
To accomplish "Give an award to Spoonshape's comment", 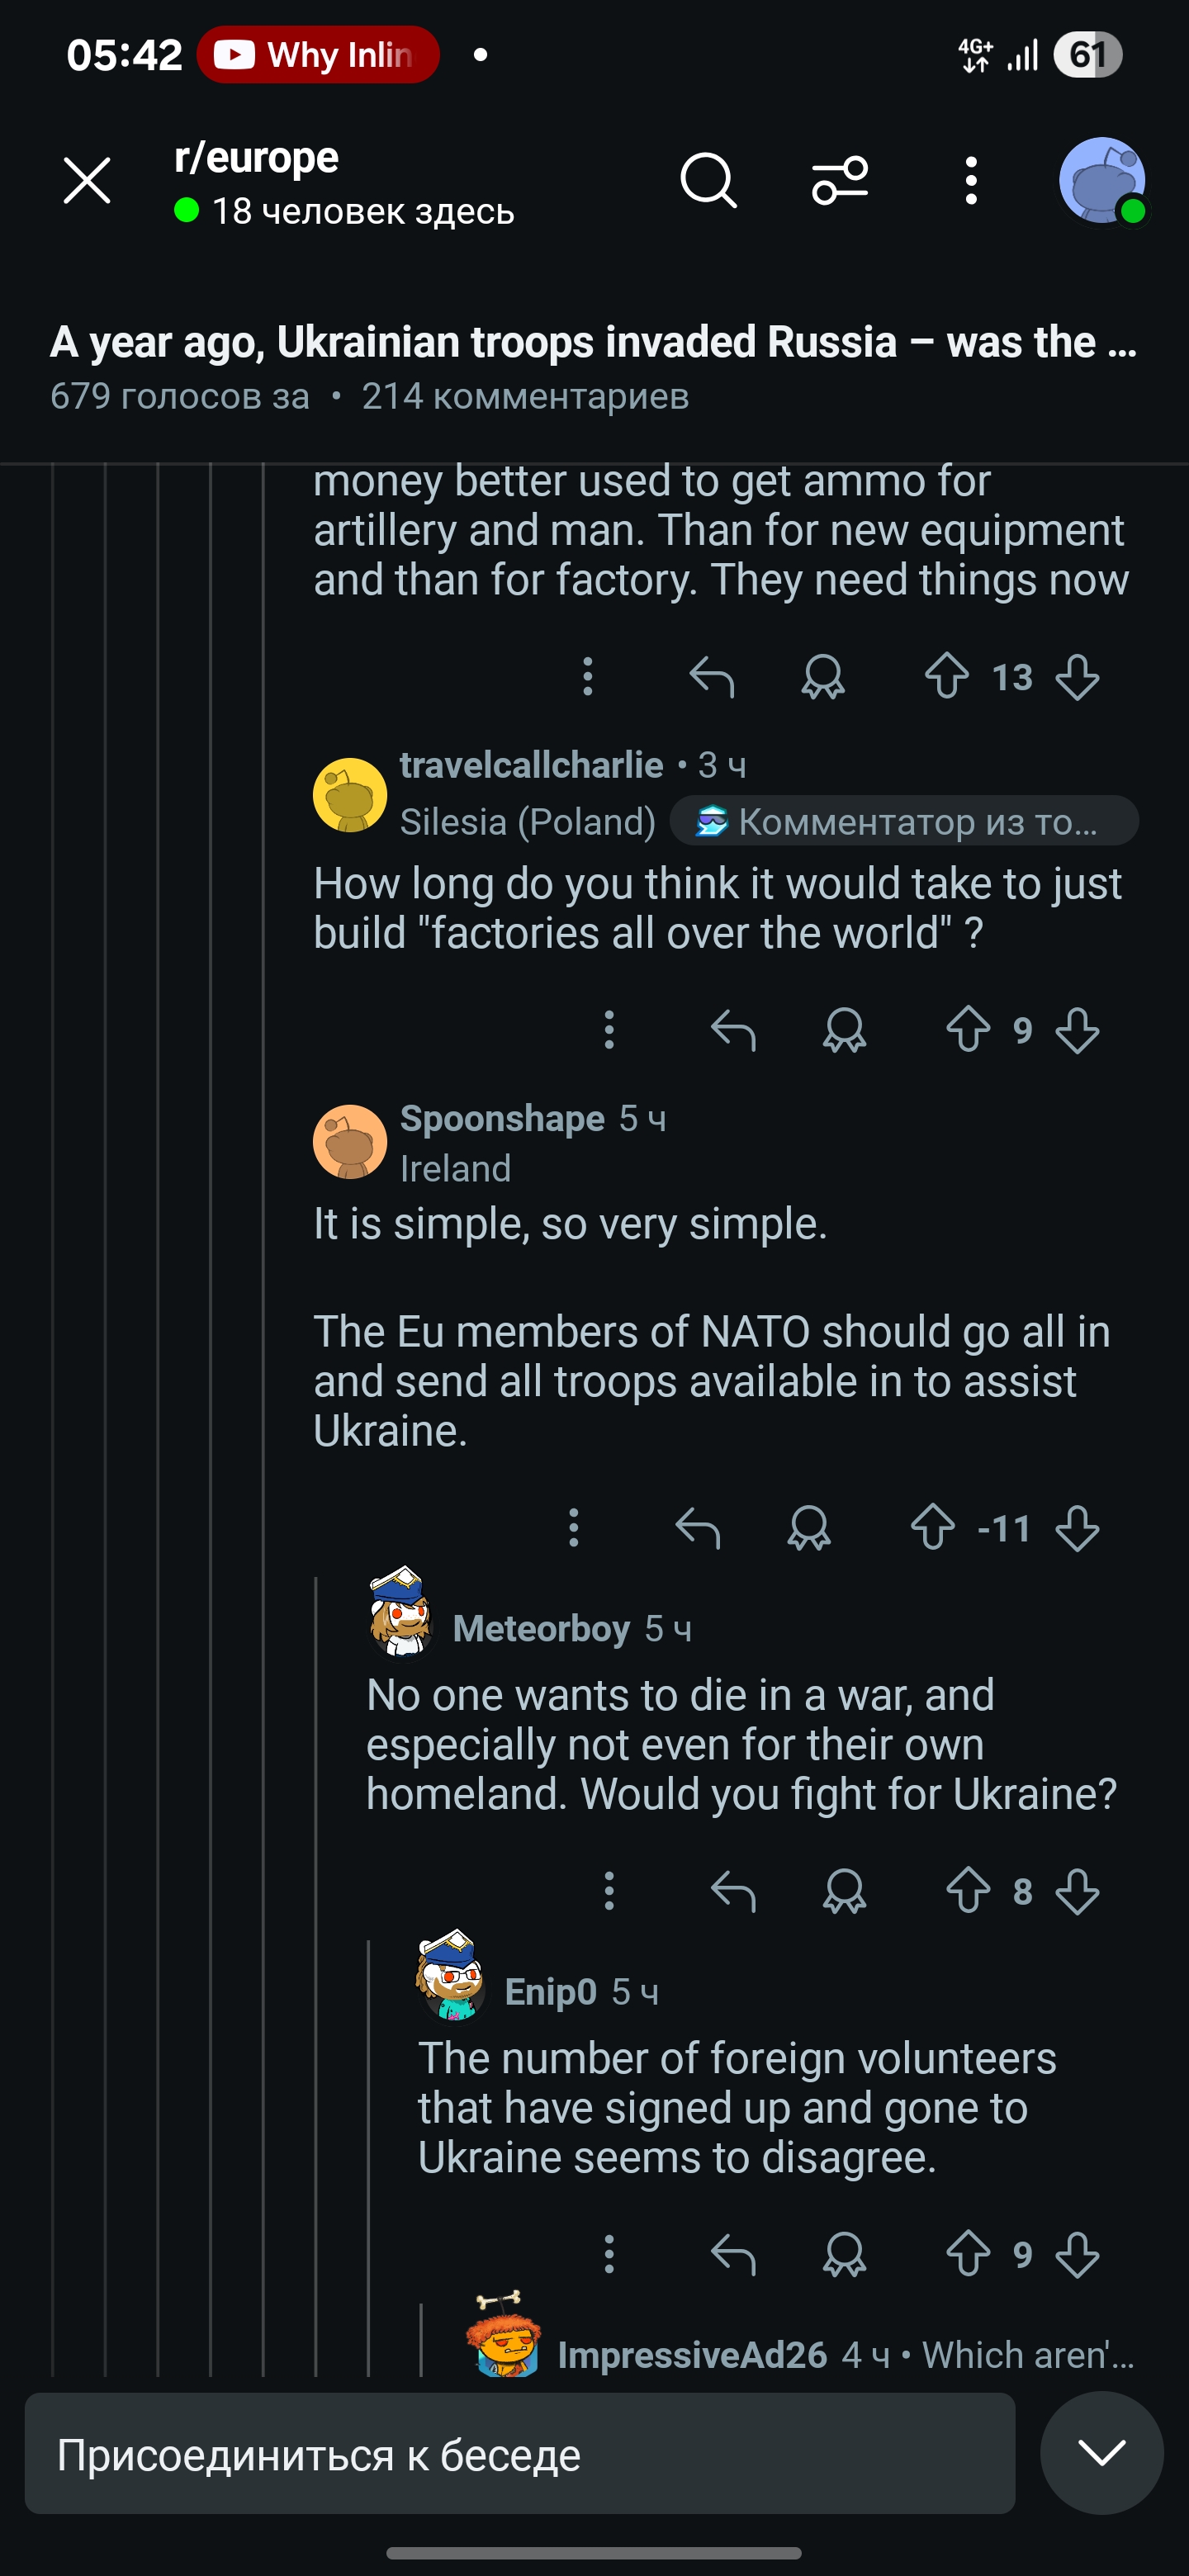I will 809,1528.
